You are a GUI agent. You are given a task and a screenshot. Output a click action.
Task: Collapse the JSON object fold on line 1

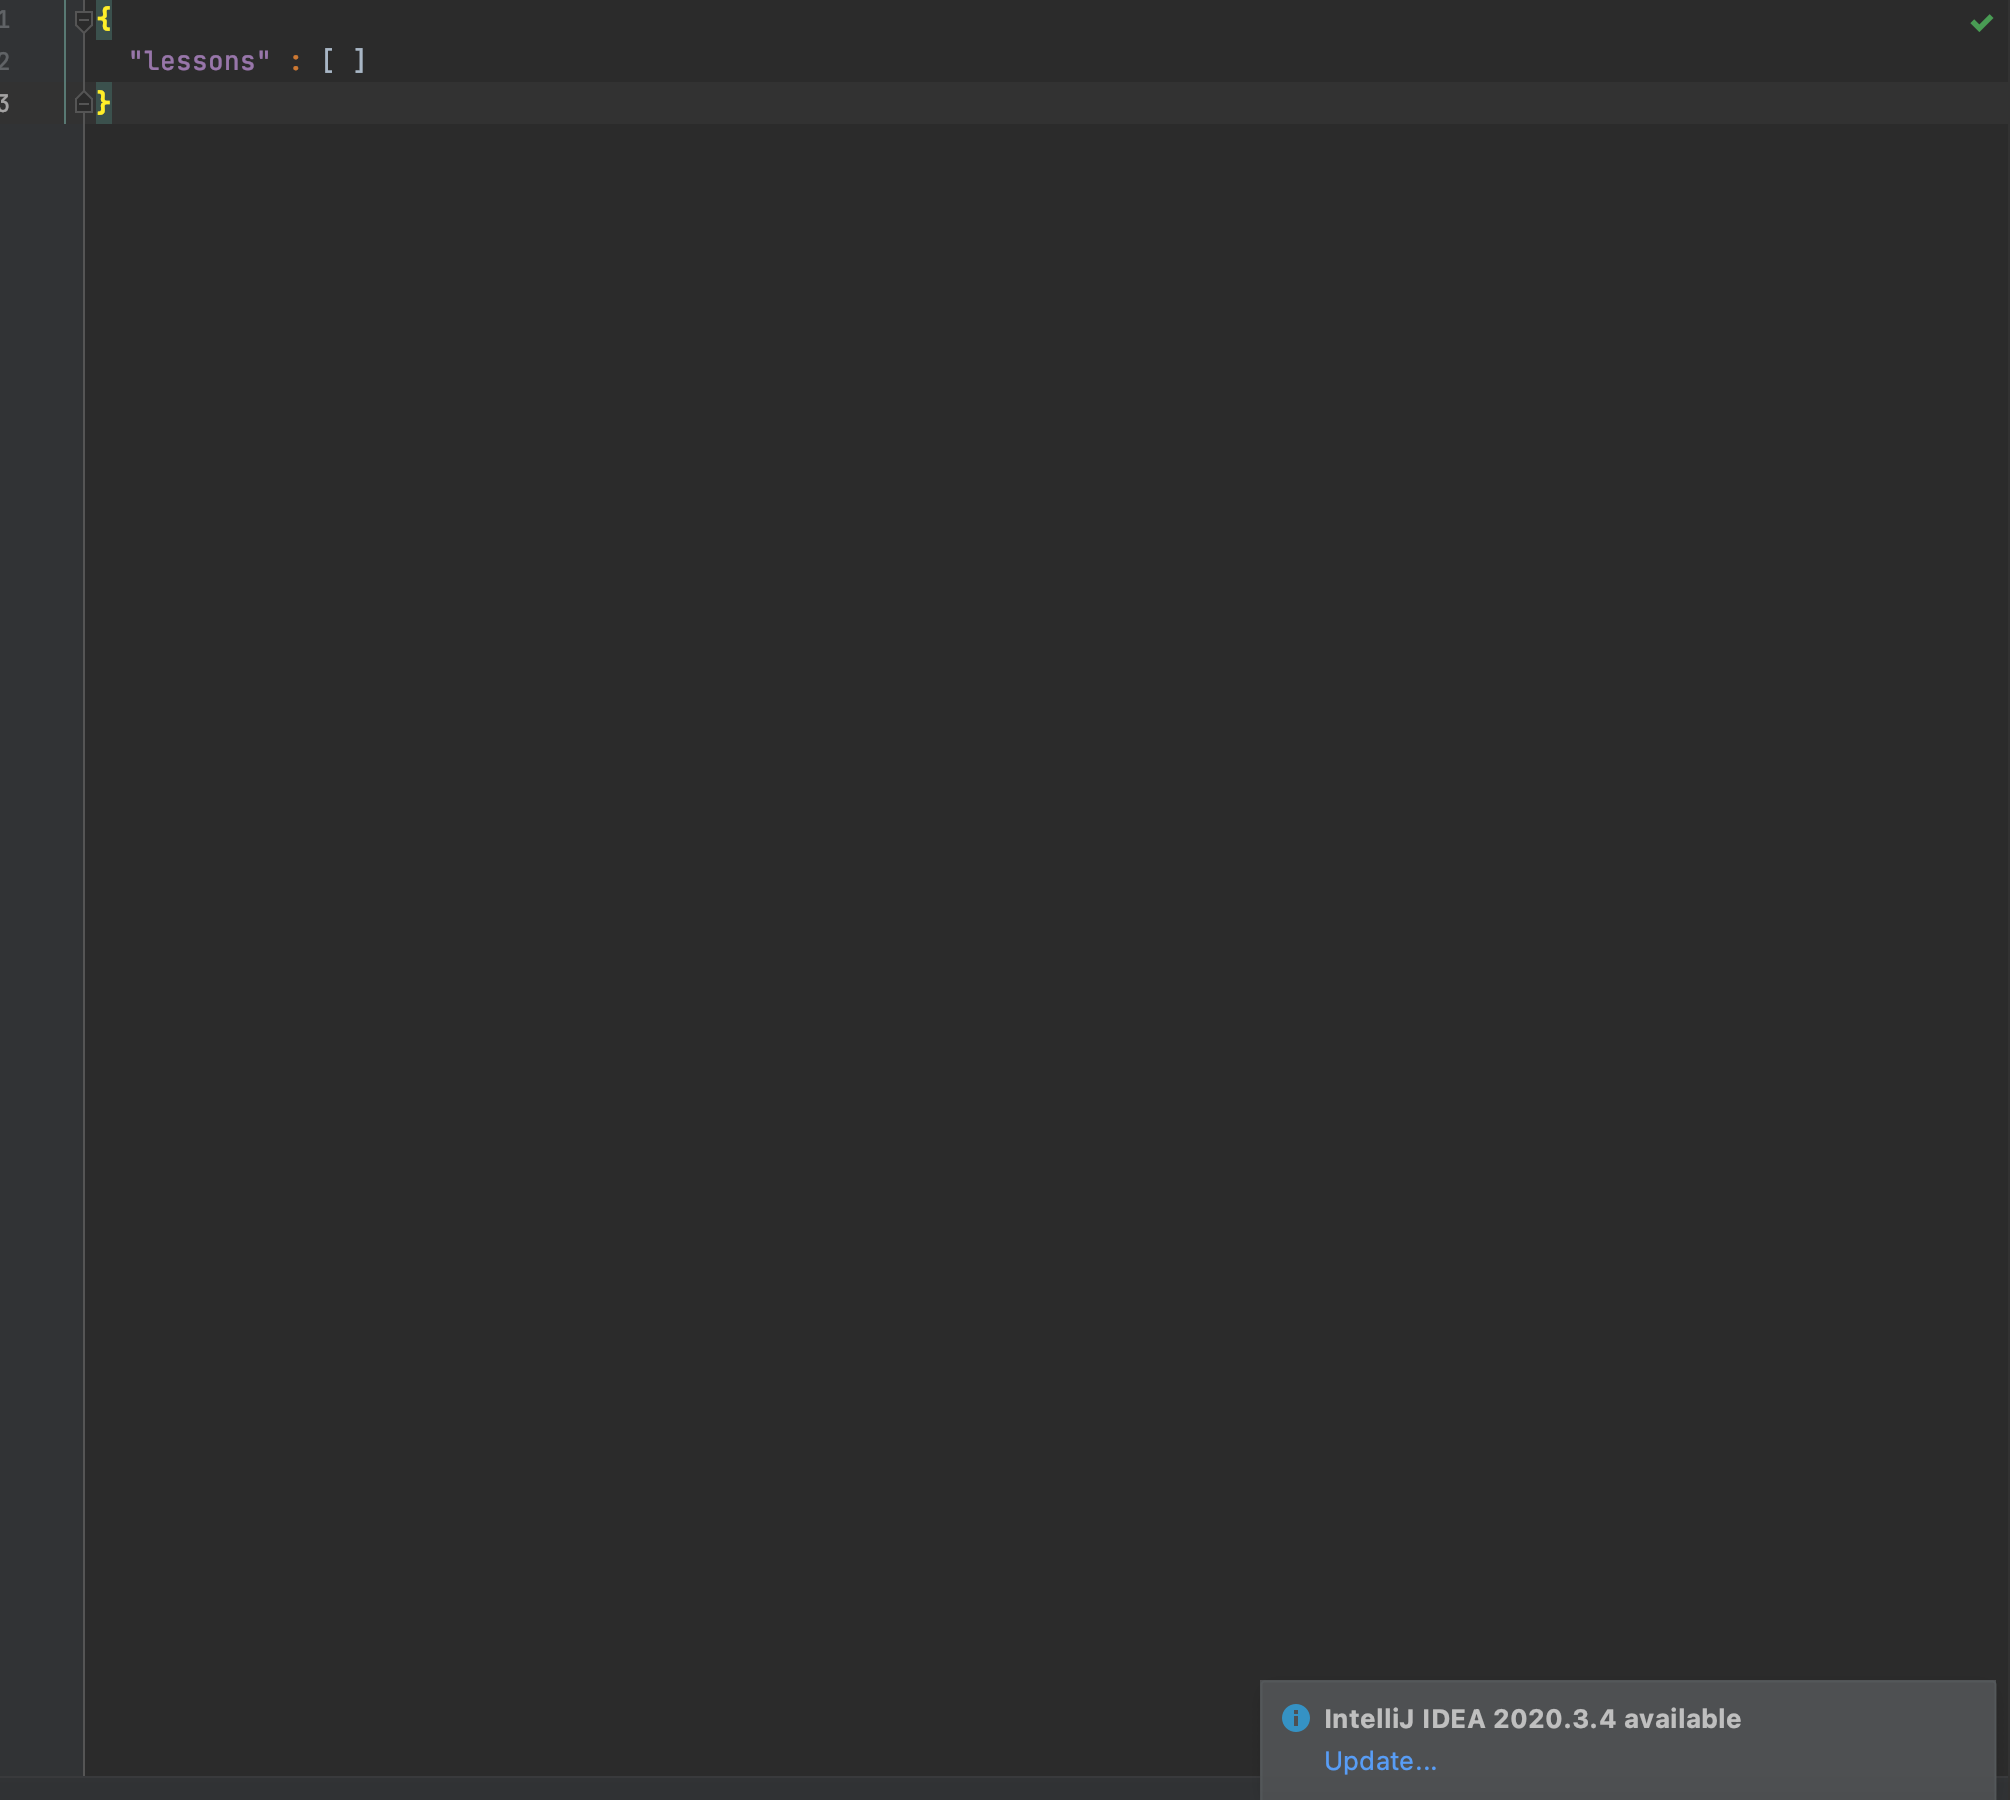(84, 19)
